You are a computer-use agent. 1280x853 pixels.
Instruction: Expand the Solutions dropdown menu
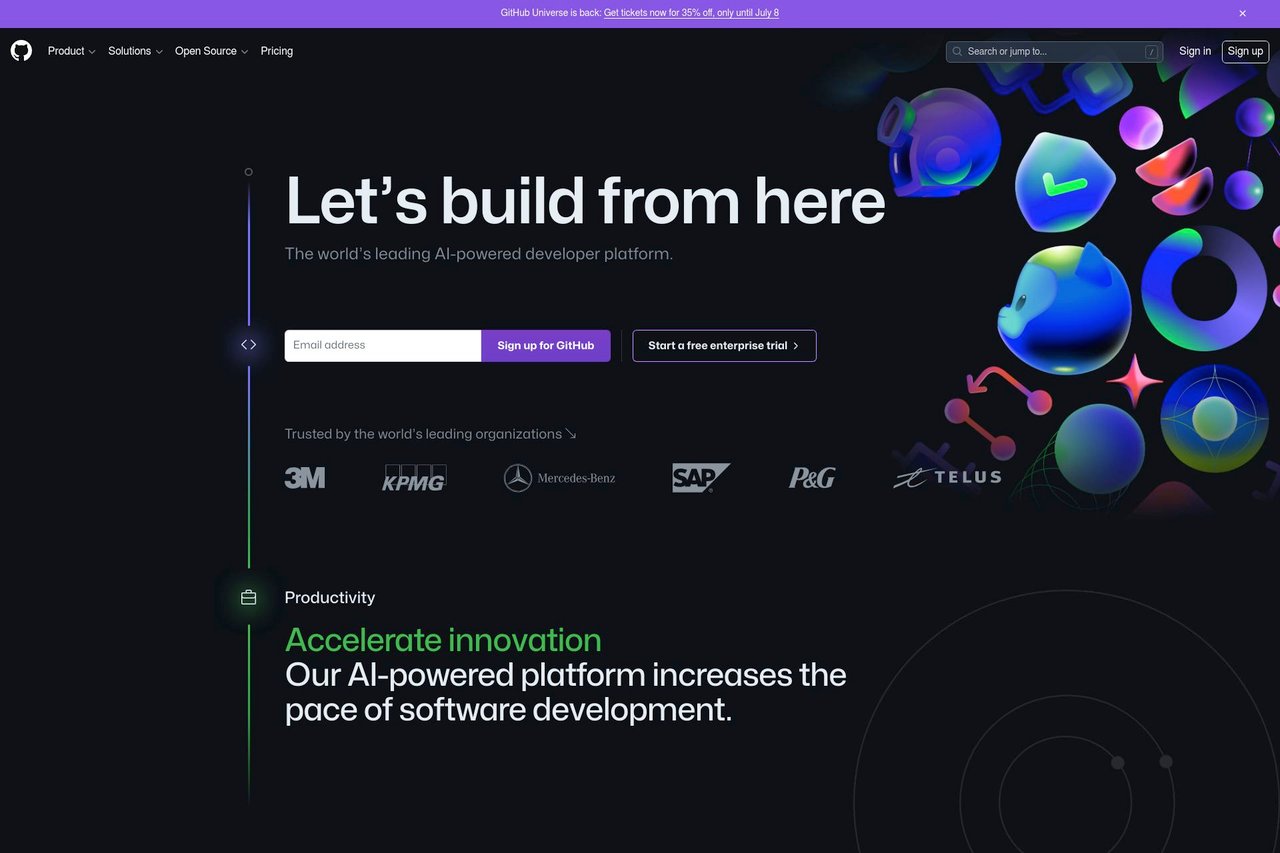135,51
